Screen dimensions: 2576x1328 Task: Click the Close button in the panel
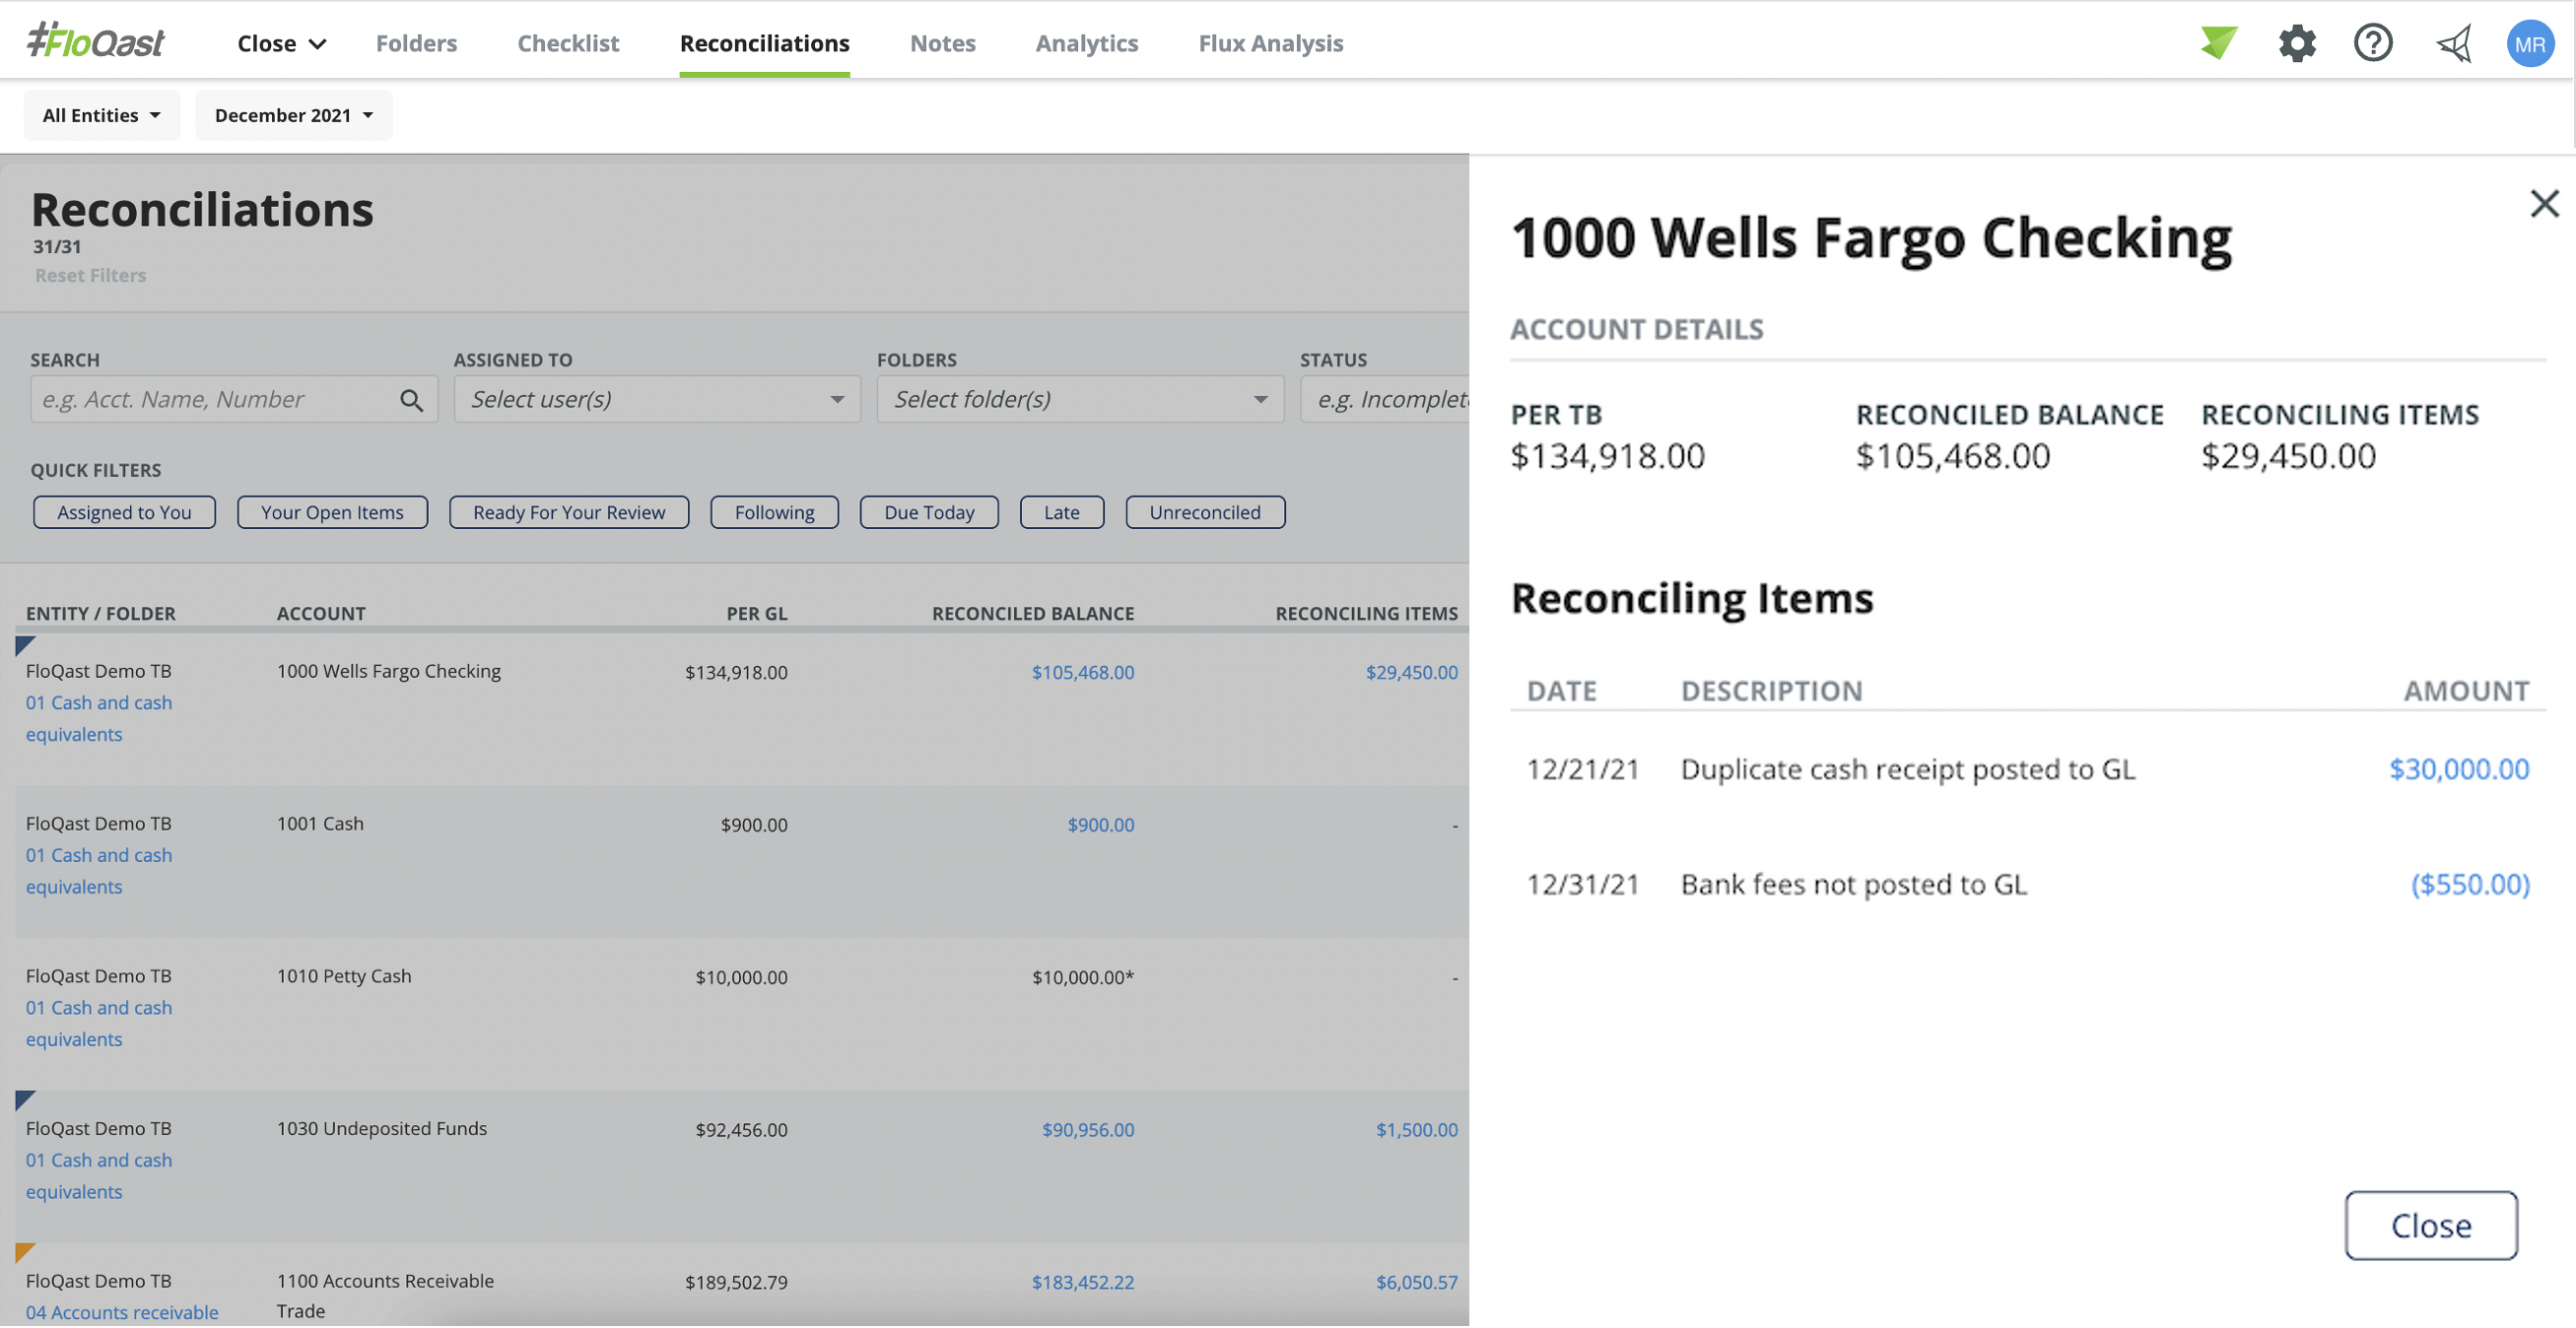tap(2430, 1226)
